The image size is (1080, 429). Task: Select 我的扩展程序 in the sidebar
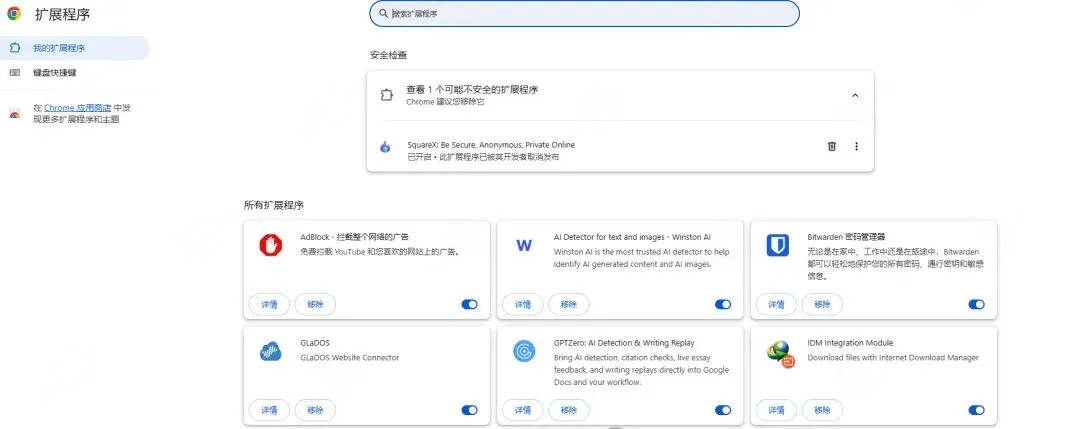coord(74,48)
